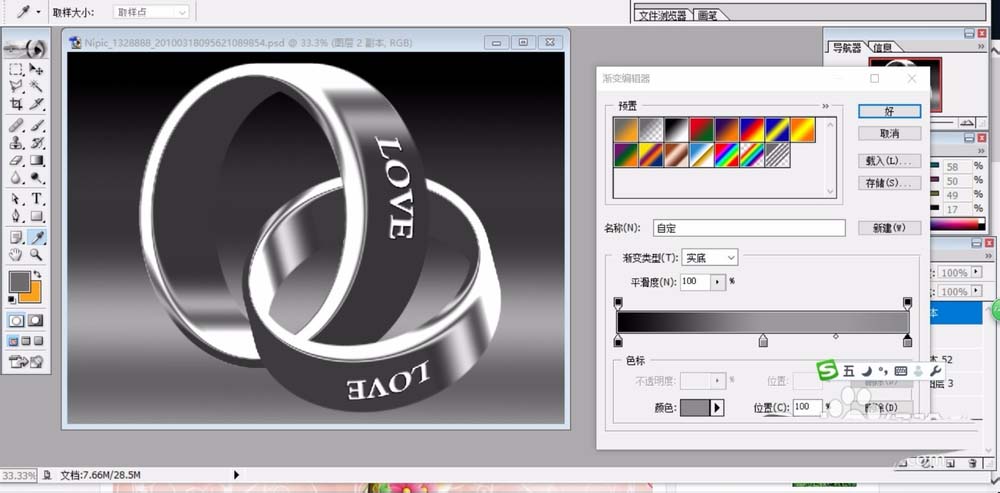Select the Notes tool
This screenshot has height=493, width=1000.
click(x=17, y=237)
